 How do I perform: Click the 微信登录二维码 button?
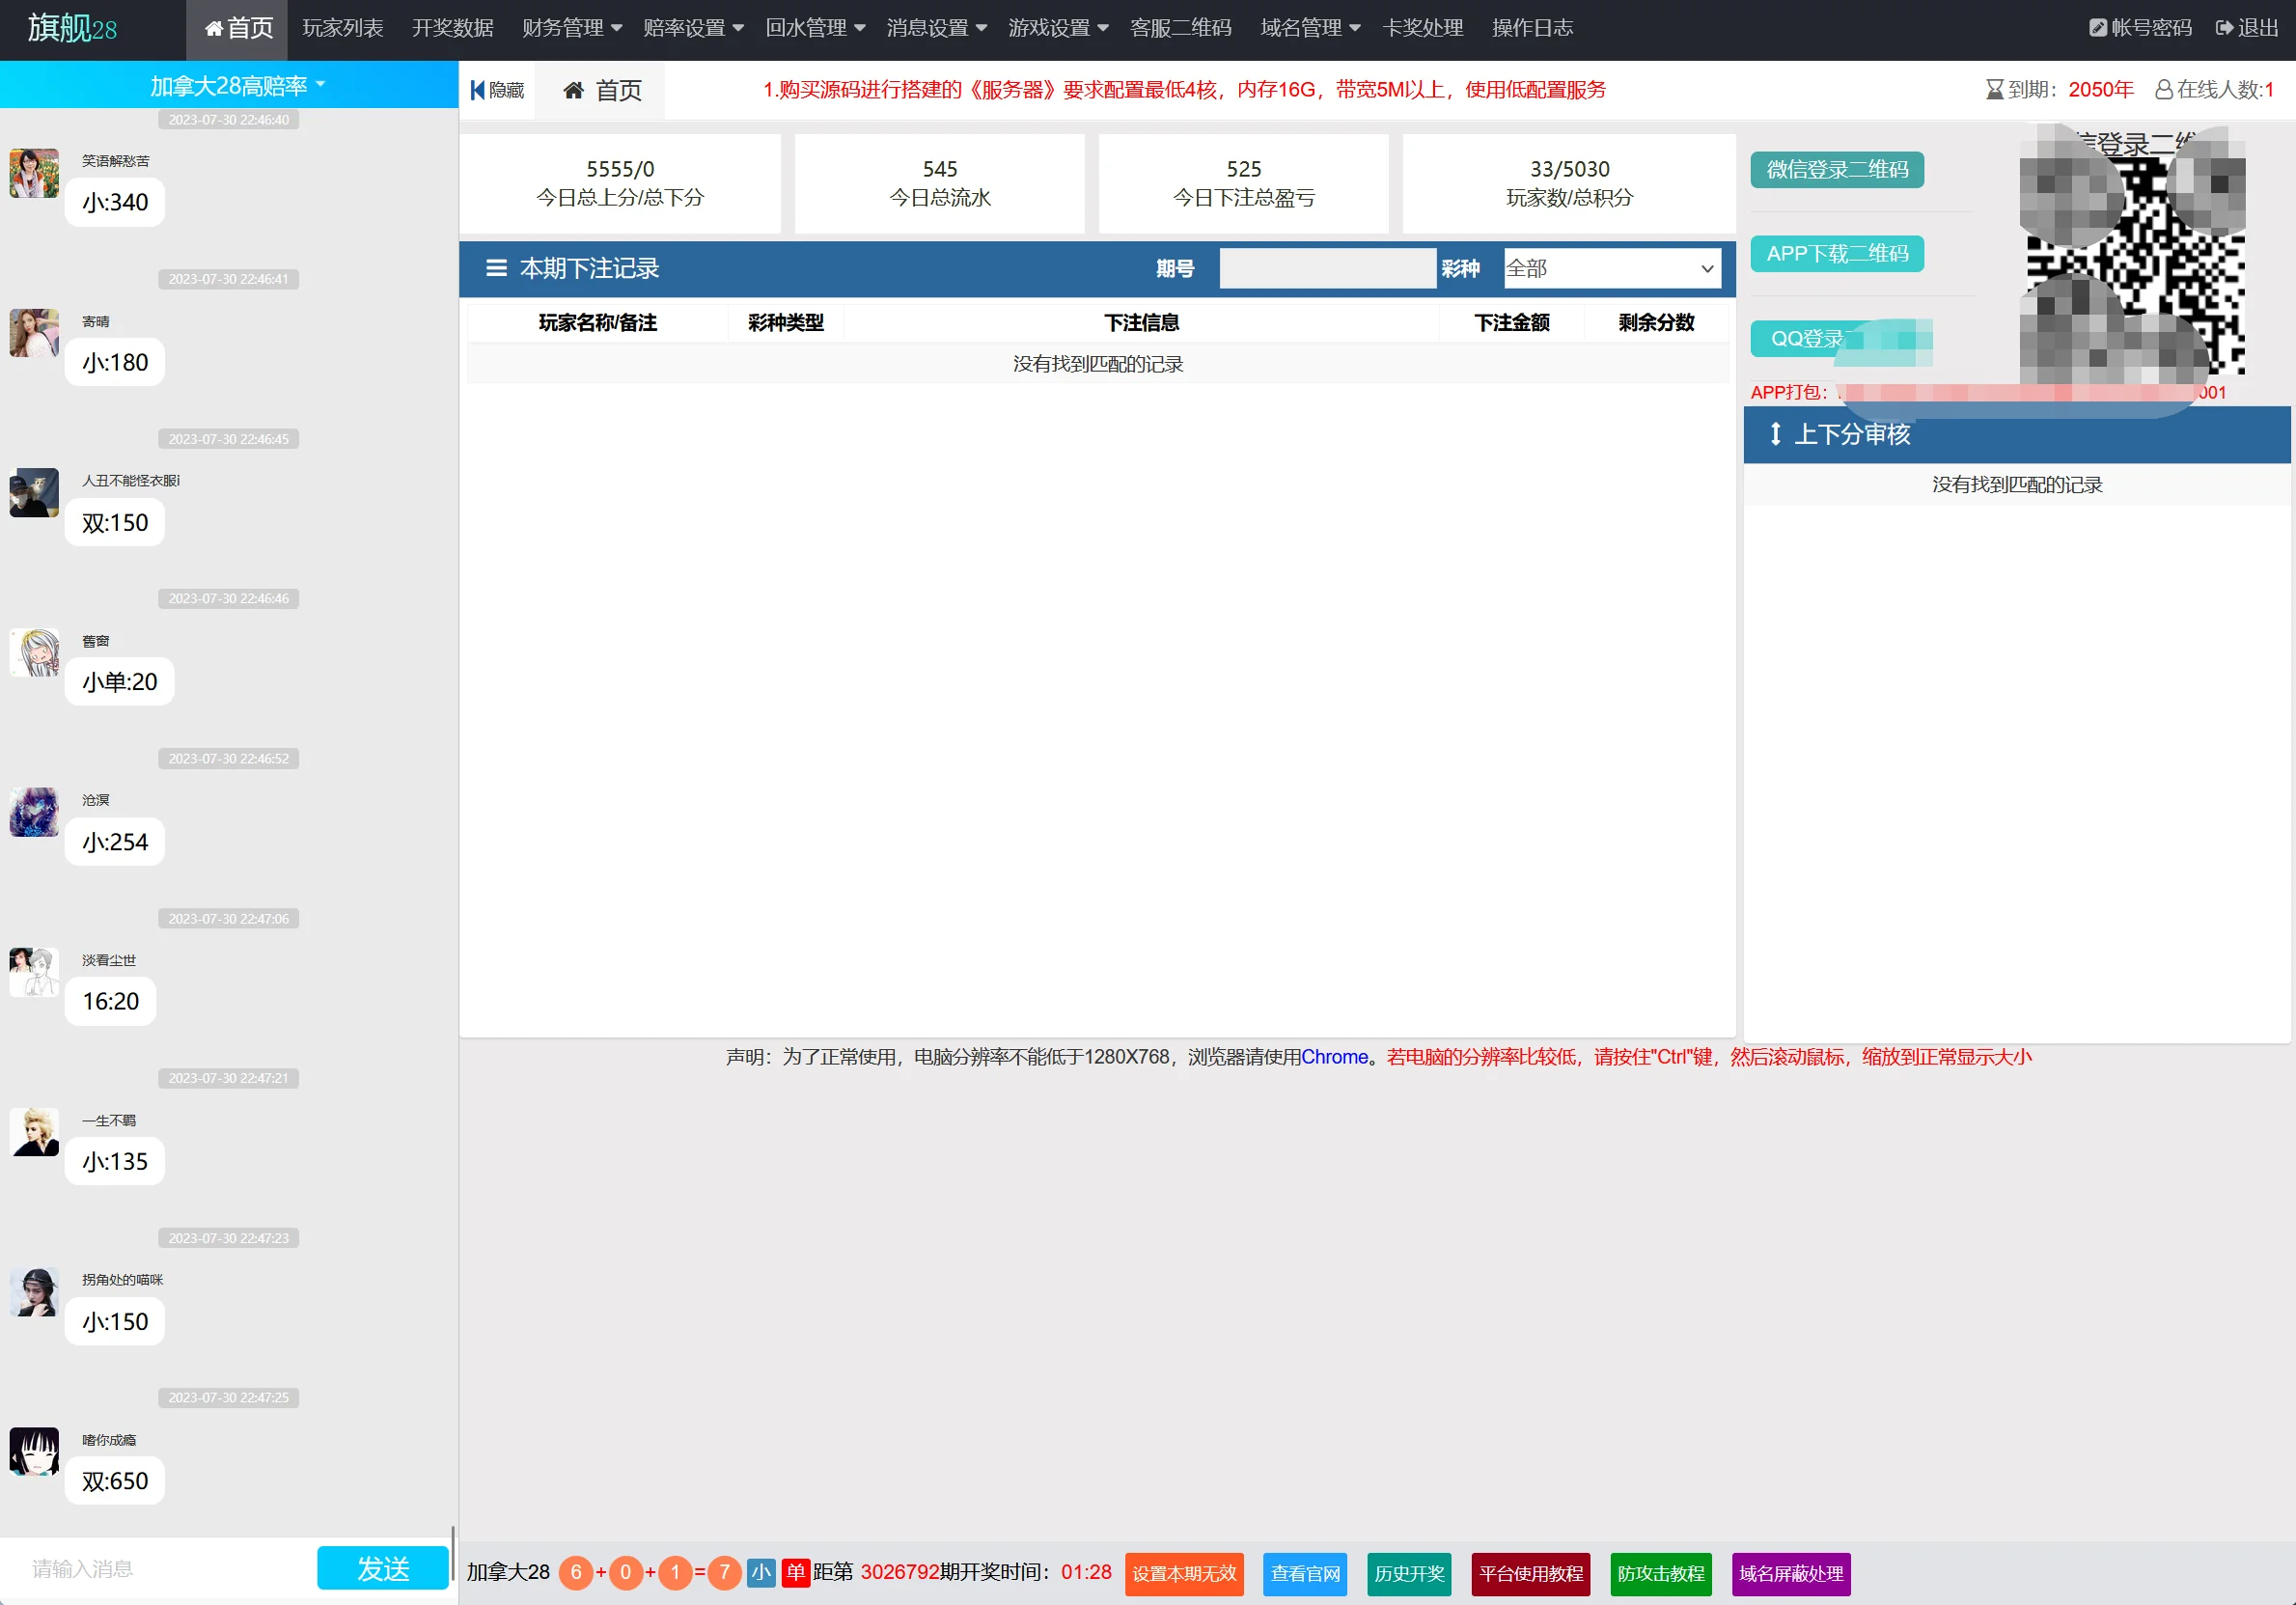coord(1836,170)
